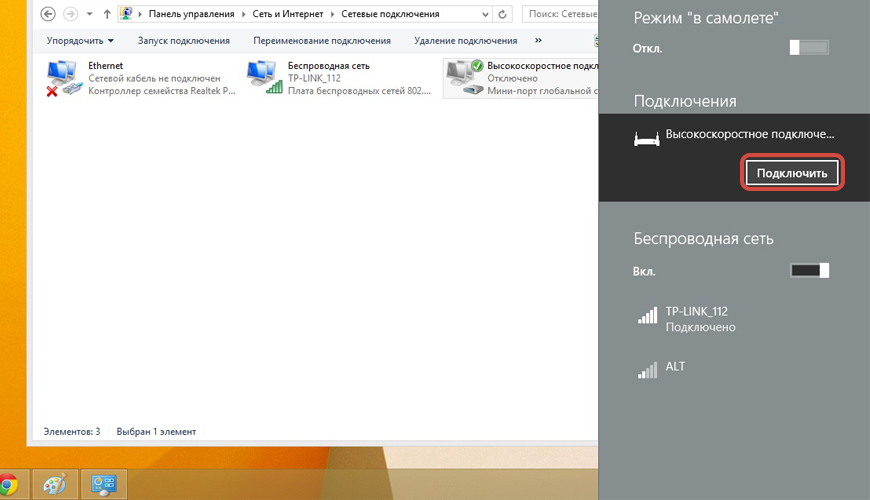Click Элементов: 3 in the status bar
The image size is (870, 500).
click(72, 431)
